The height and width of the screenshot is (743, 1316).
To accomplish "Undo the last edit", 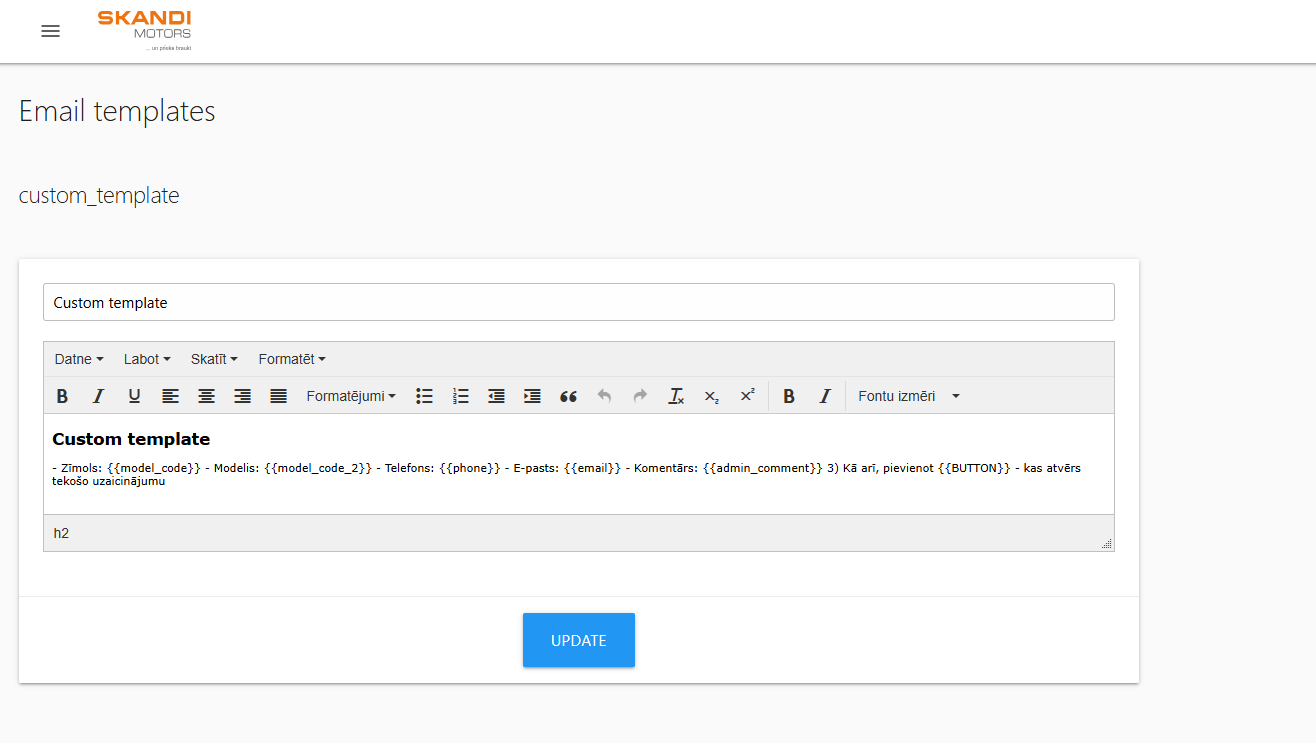I will point(604,396).
